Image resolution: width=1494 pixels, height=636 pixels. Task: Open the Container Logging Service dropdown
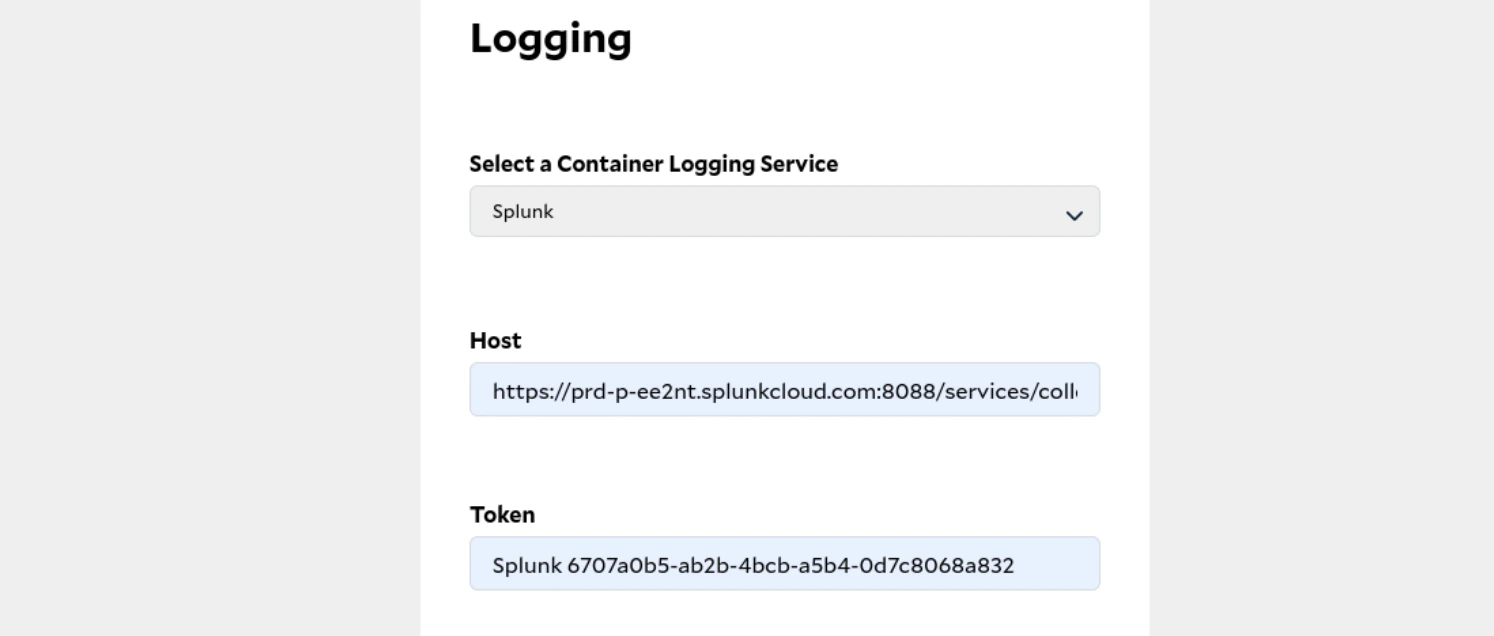click(x=784, y=211)
